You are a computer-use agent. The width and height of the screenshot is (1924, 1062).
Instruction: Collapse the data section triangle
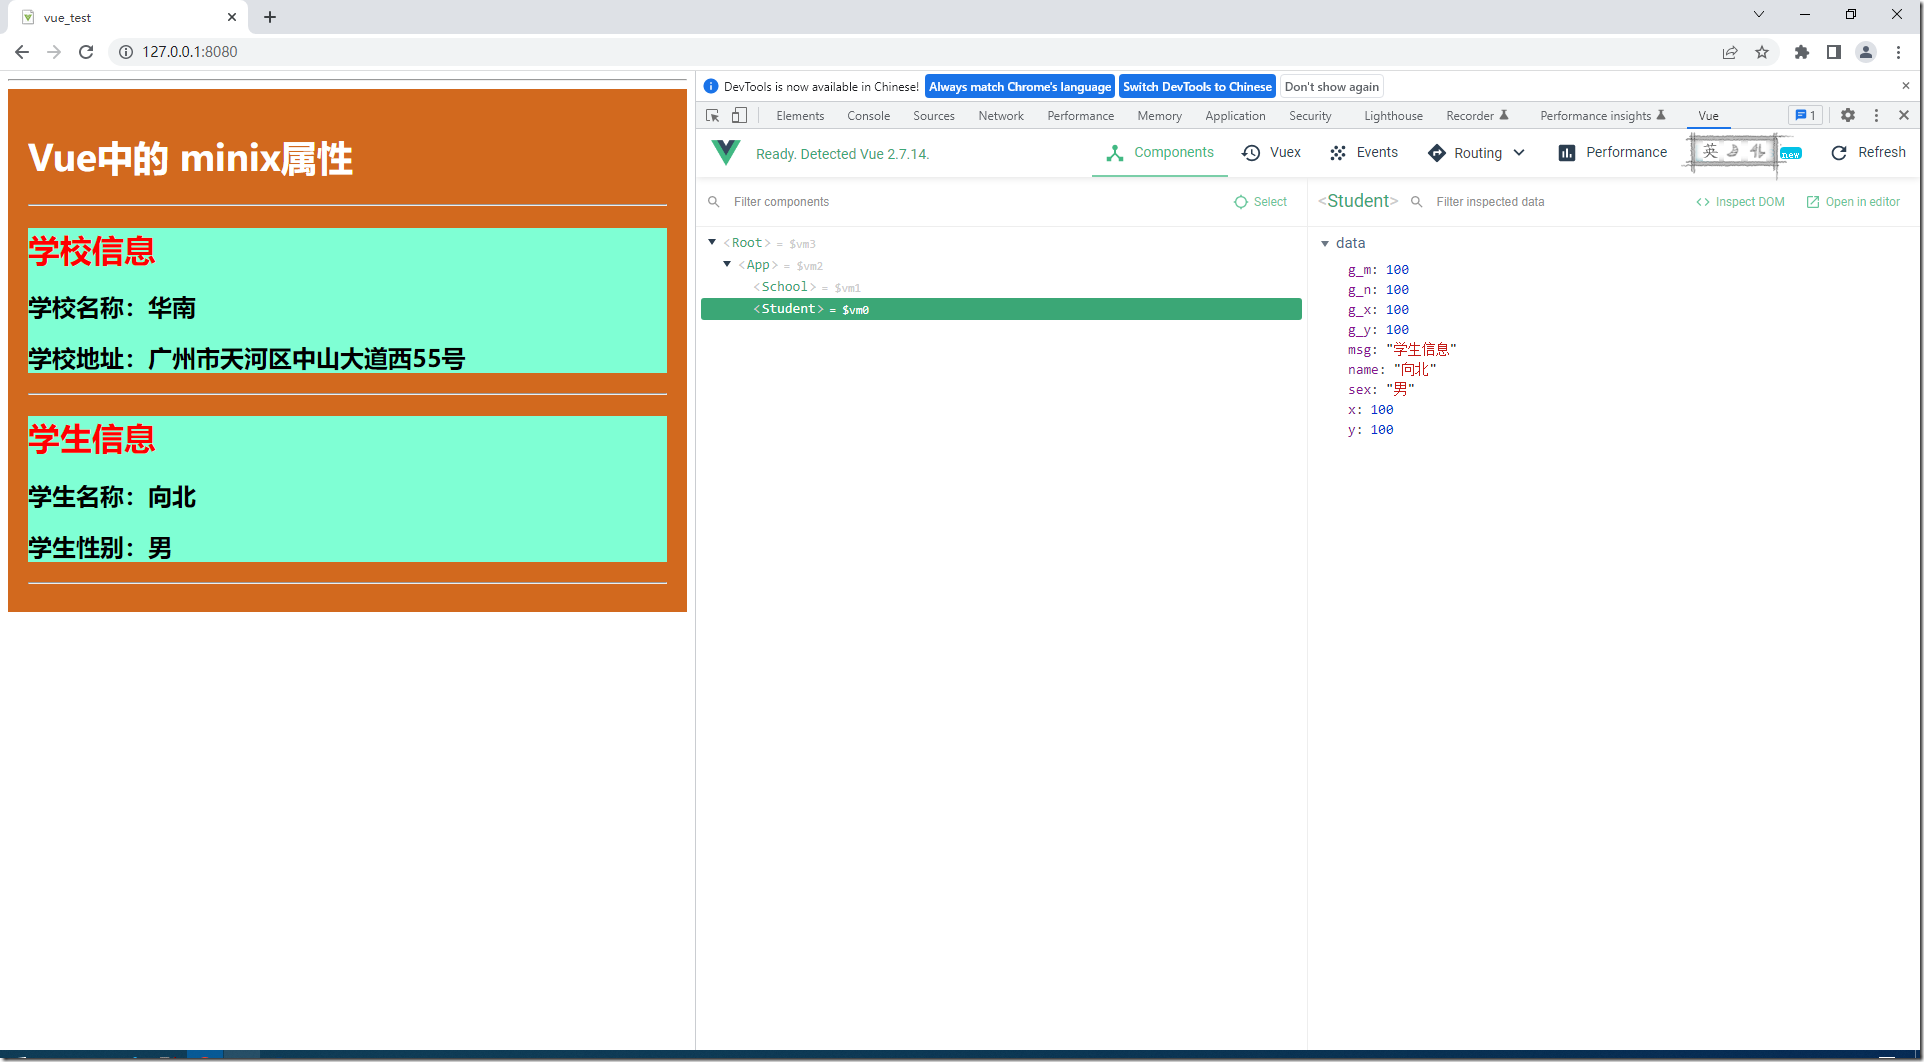(x=1325, y=243)
